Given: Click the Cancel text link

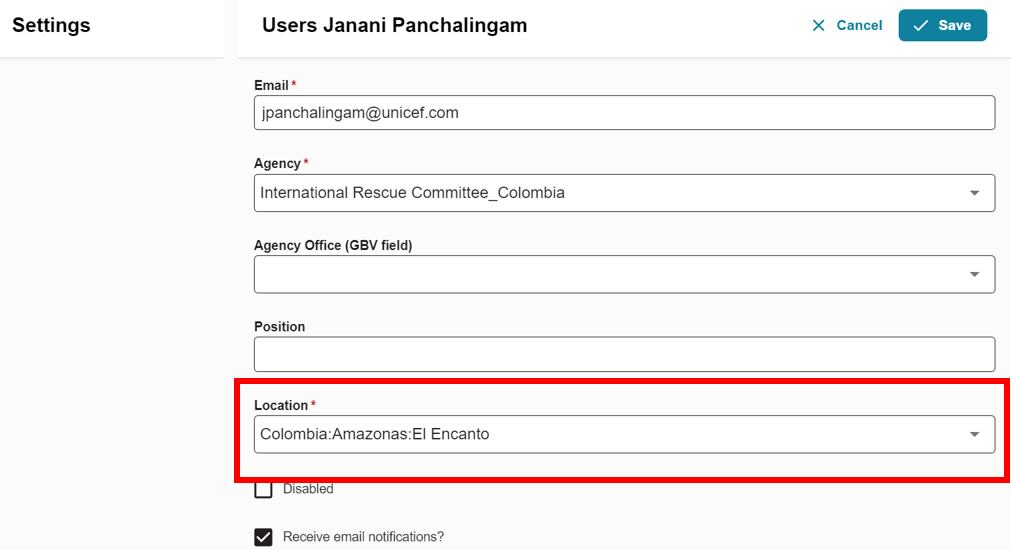Looking at the screenshot, I should coord(859,25).
